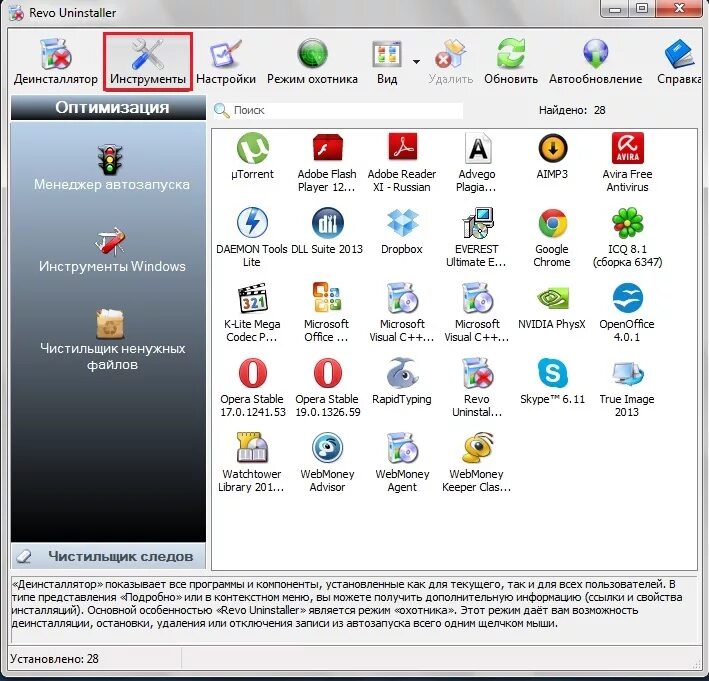Image resolution: width=709 pixels, height=681 pixels.
Task: Select WebMoney Keeper Classic icon
Action: tap(477, 448)
